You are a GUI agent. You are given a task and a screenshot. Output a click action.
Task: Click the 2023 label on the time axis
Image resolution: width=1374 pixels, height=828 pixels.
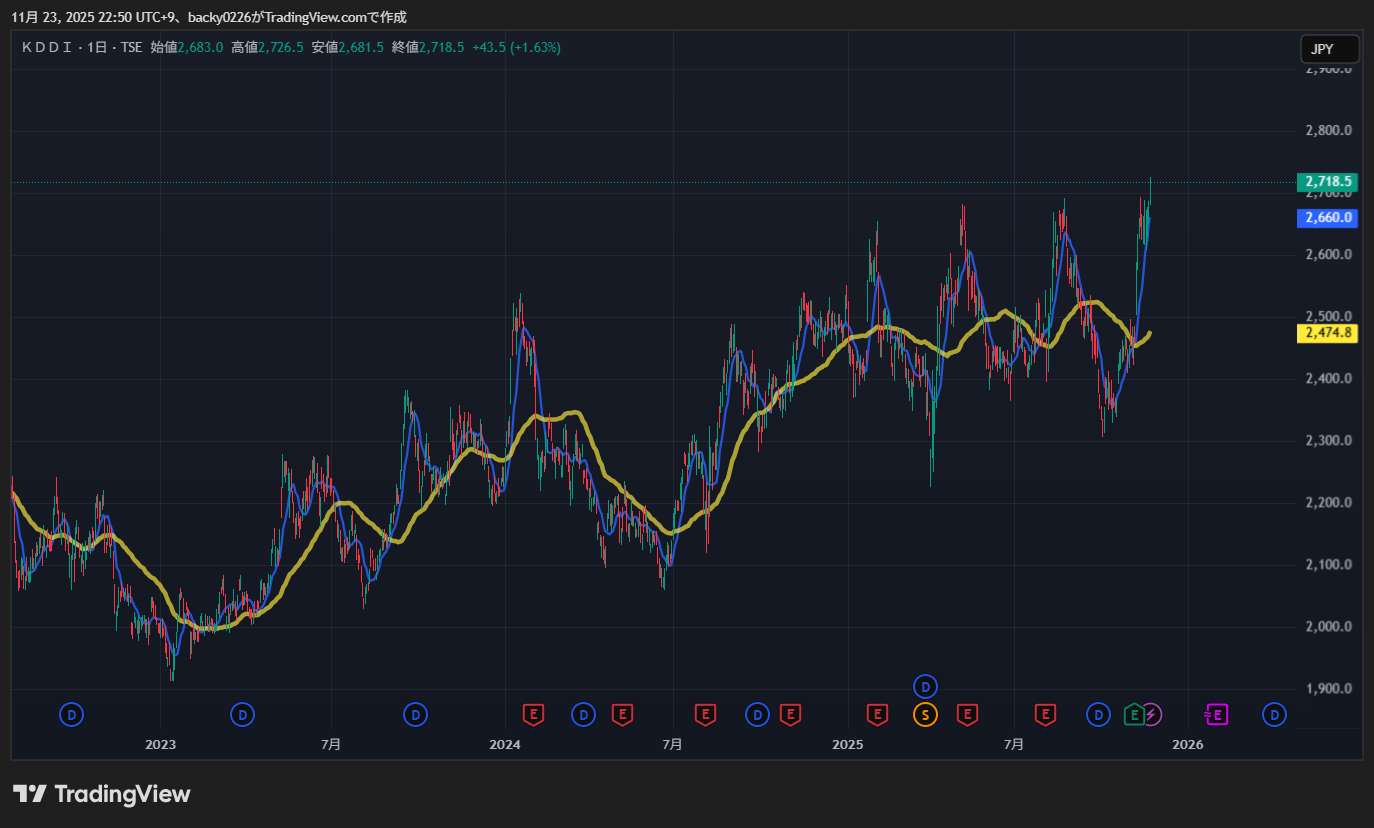160,744
